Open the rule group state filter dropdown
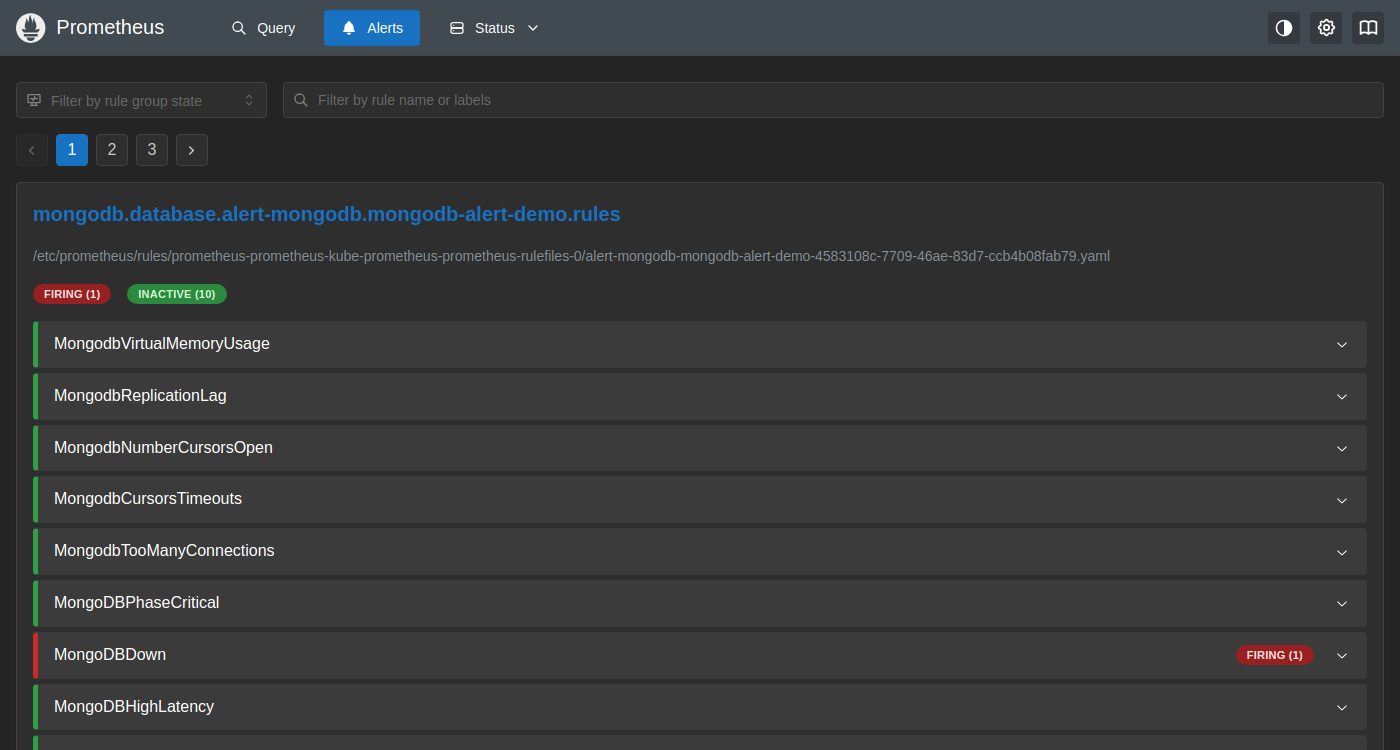The height and width of the screenshot is (750, 1400). click(141, 100)
